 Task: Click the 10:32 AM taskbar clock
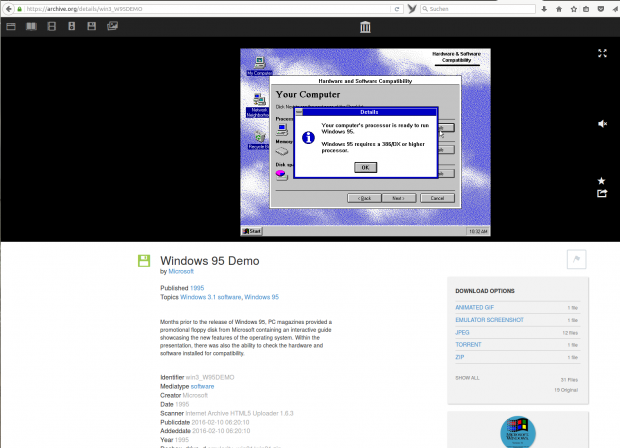478,231
